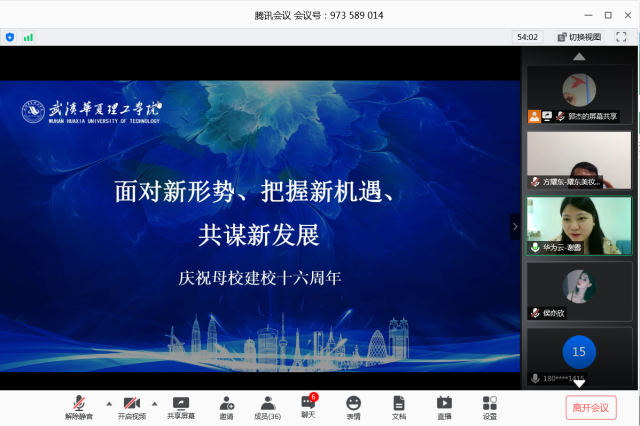Click the 54:02 meeting timer

527,37
